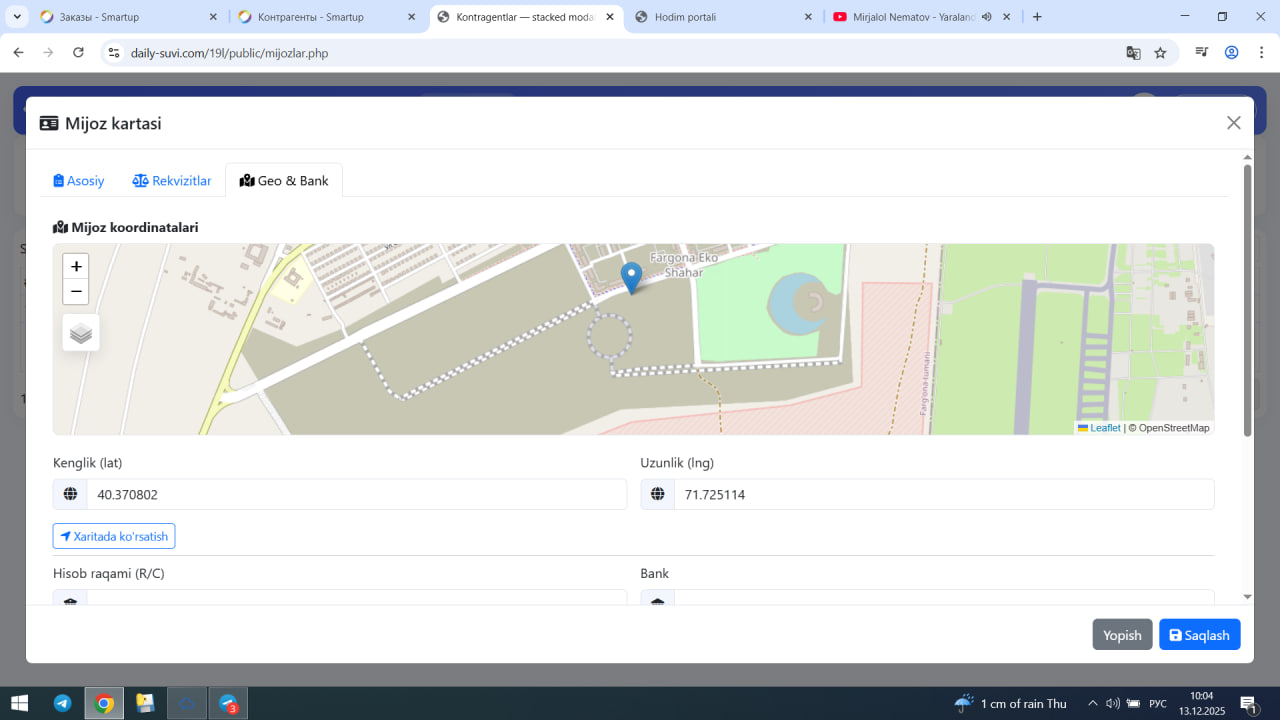Click the Xaritada ko'rsatish button

114,536
